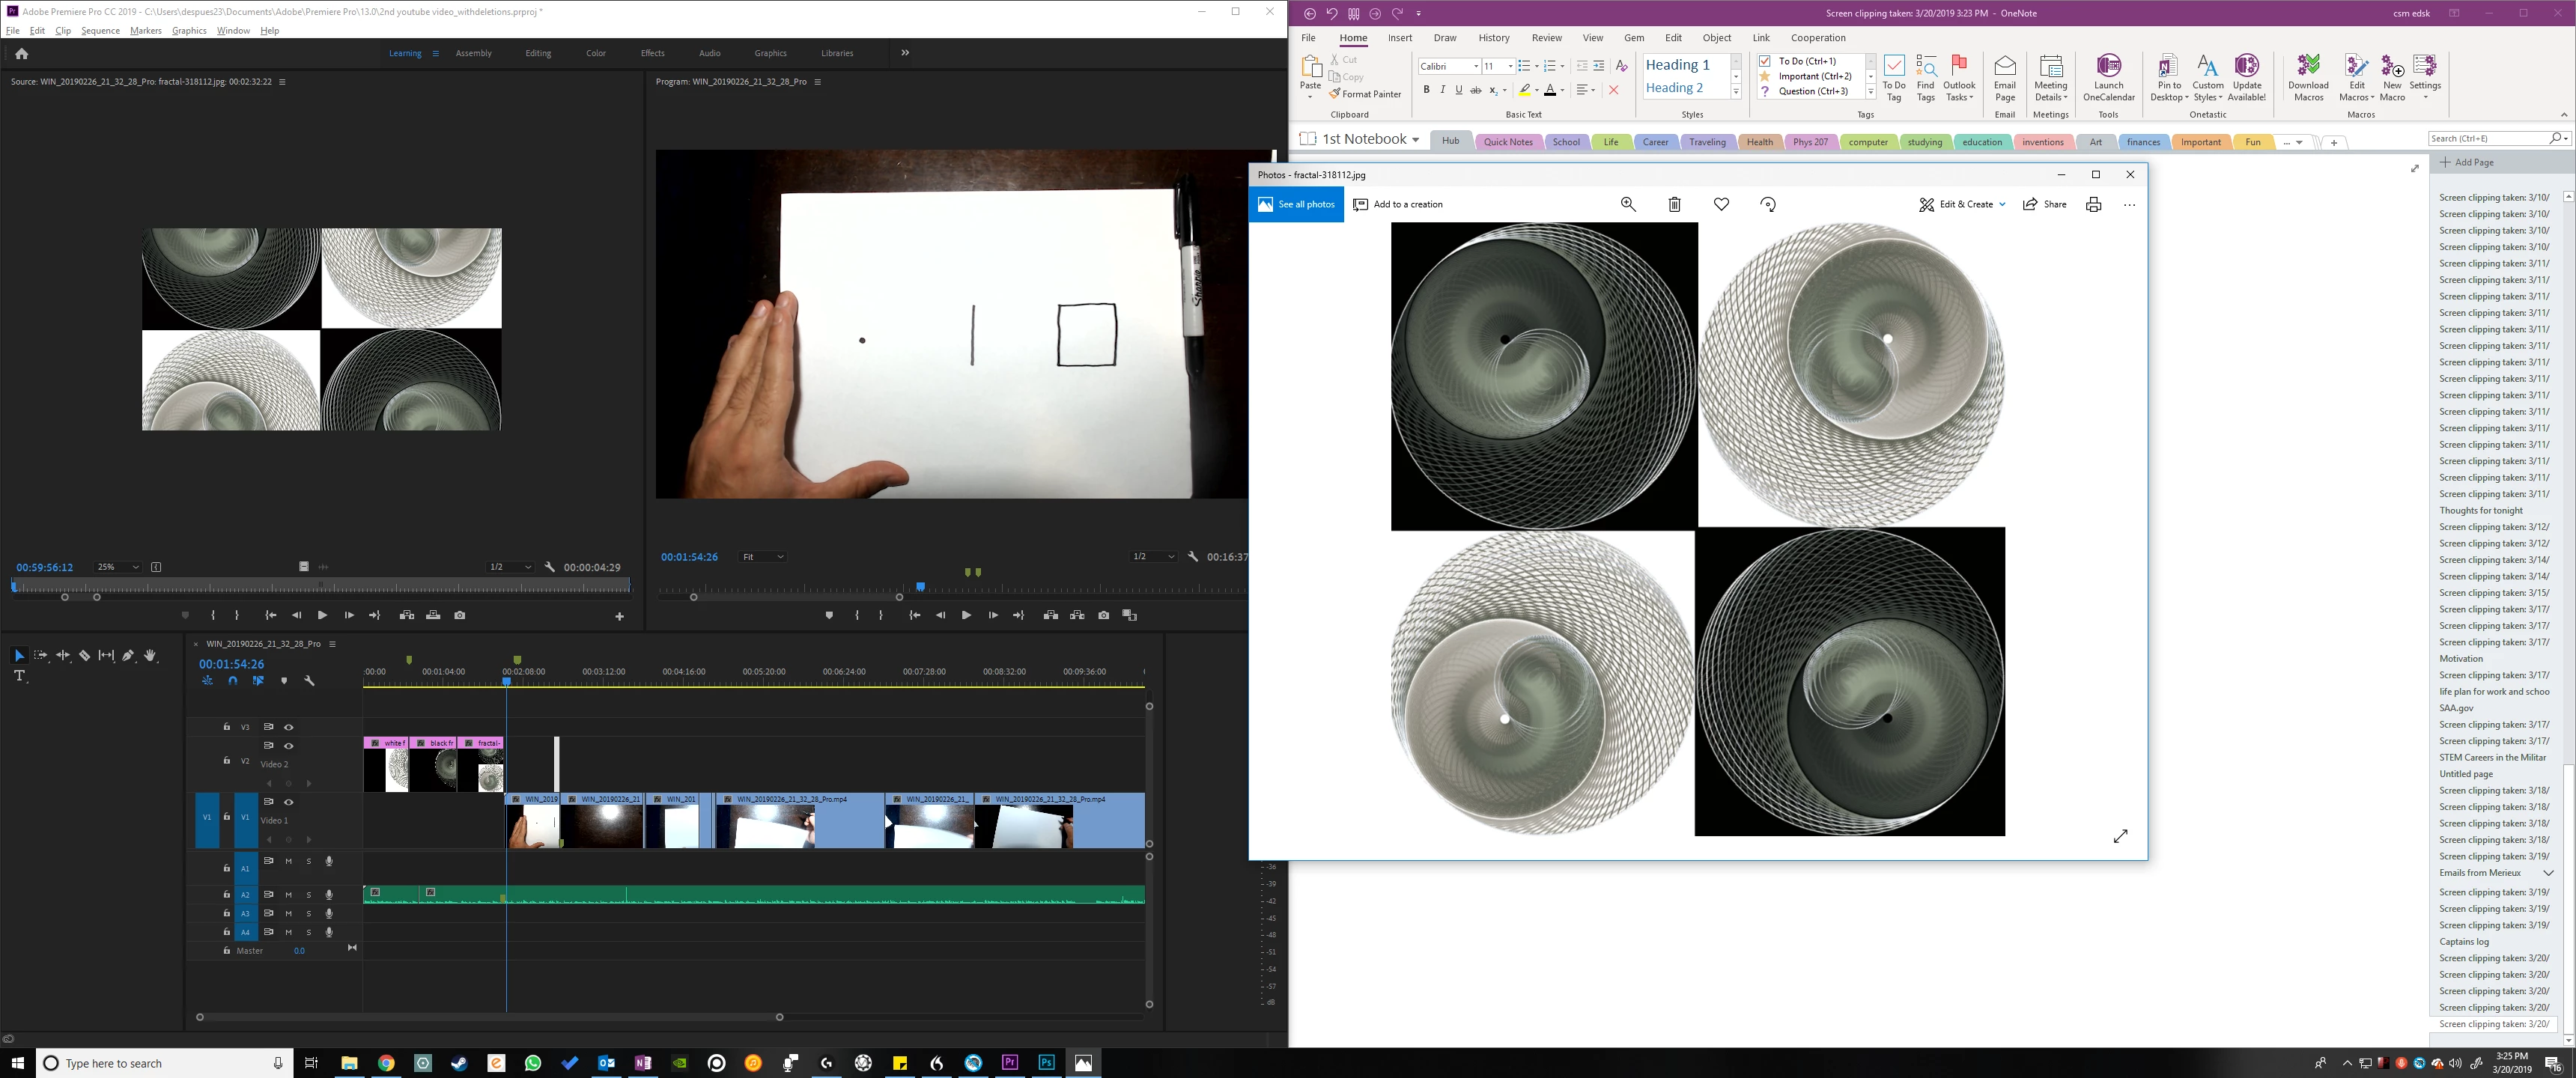
Task: Click Add to a creation
Action: click(x=1398, y=204)
